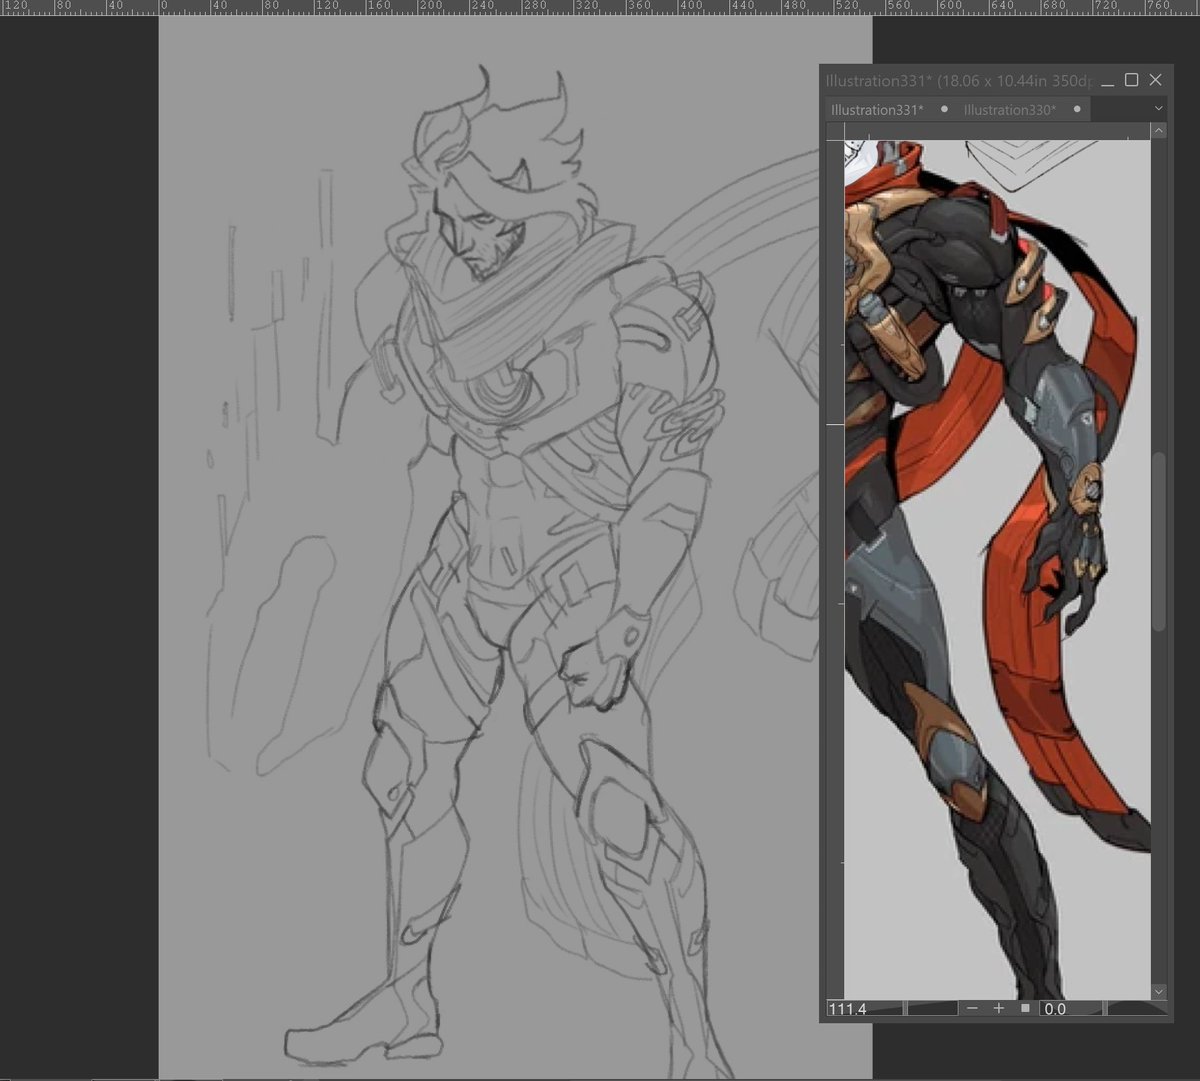
Task: Open the canvas tab list dropdown arrow
Action: tap(1158, 109)
